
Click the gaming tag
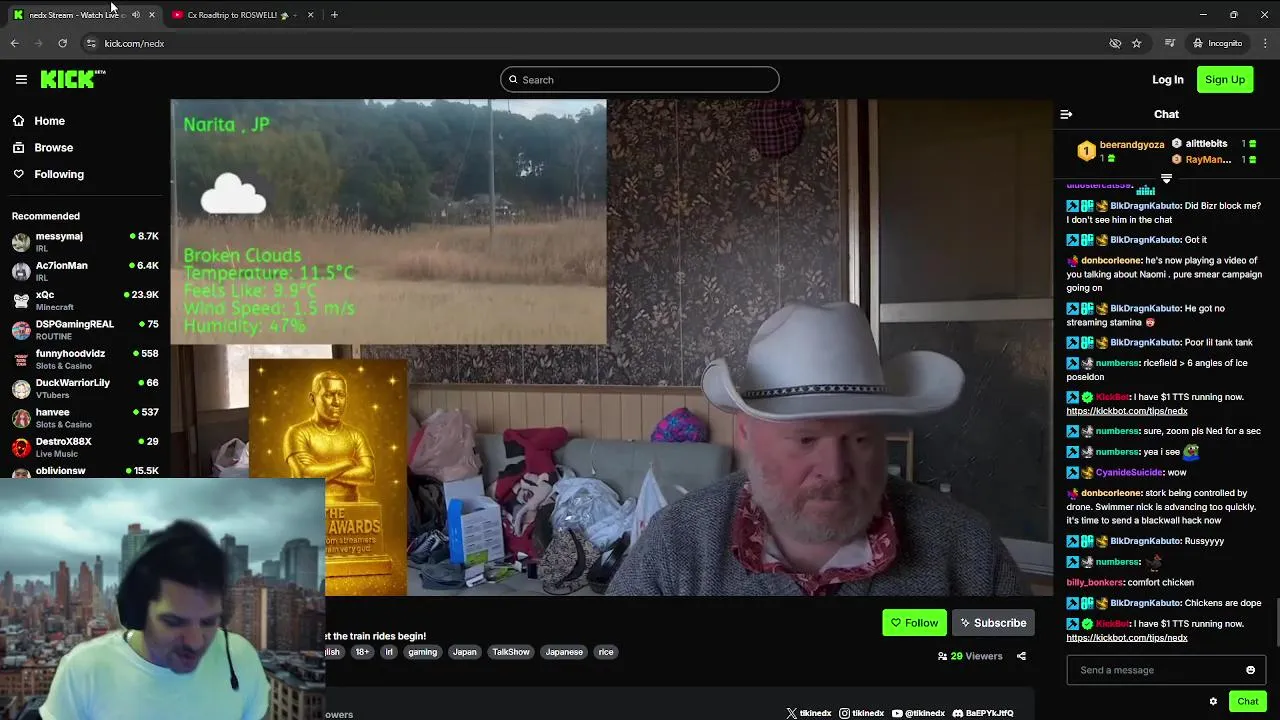point(422,652)
